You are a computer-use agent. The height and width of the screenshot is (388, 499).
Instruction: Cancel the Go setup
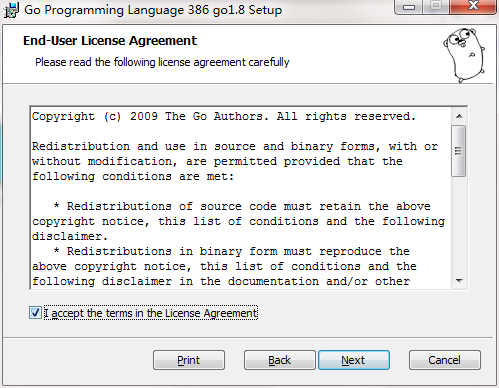click(445, 360)
